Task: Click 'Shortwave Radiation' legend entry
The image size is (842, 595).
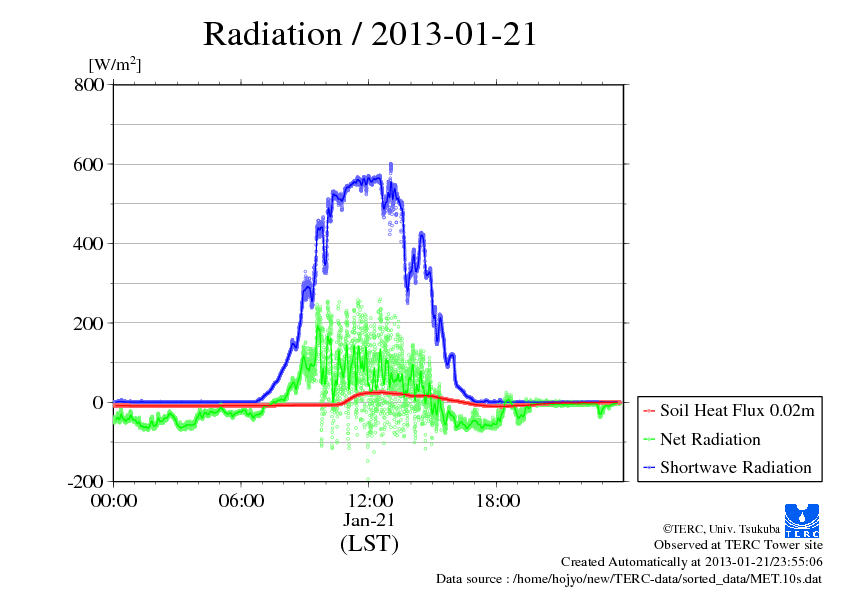Action: [736, 467]
